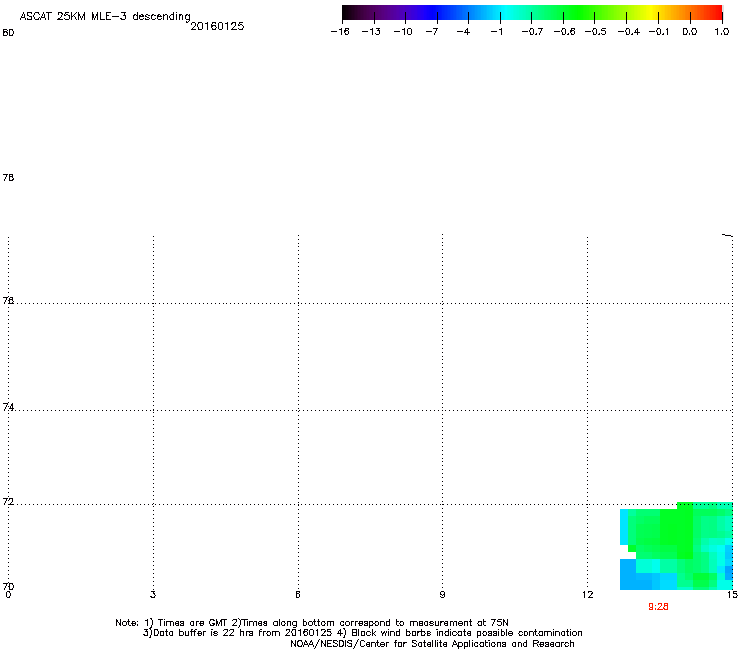
Task: Click the longitude label 6
Action: pyautogui.click(x=298, y=594)
